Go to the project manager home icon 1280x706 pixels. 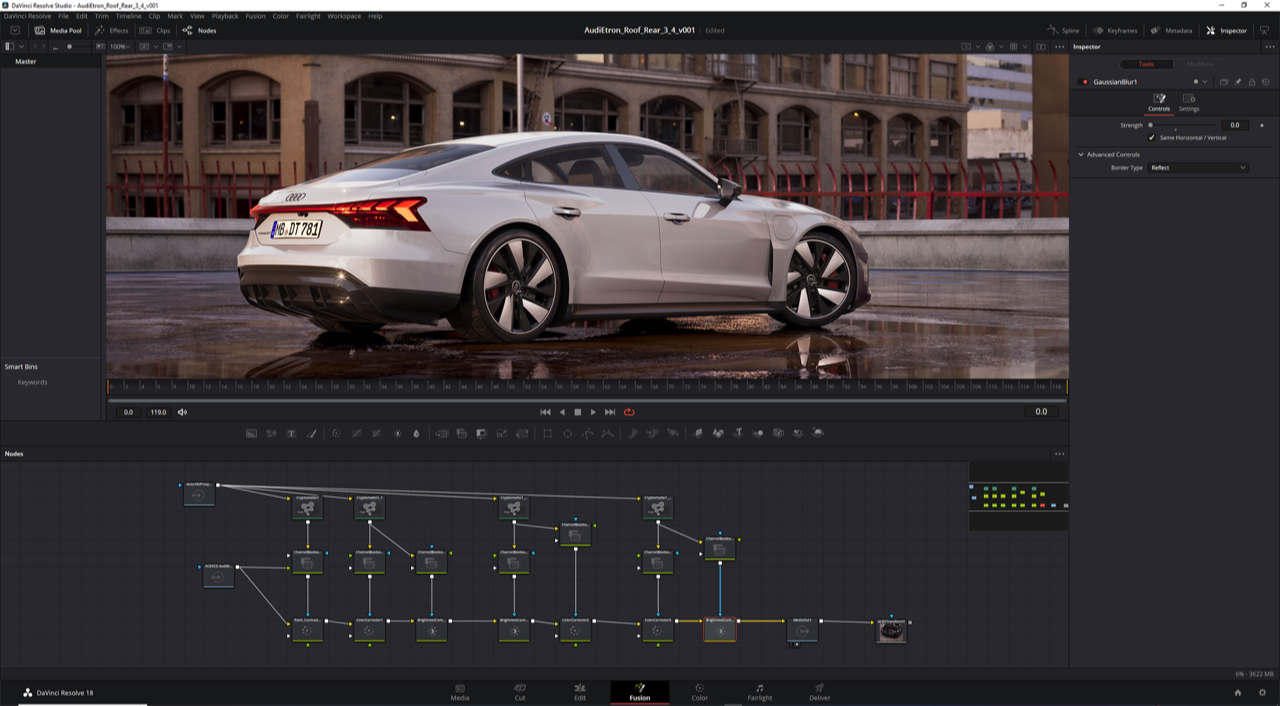(1238, 692)
